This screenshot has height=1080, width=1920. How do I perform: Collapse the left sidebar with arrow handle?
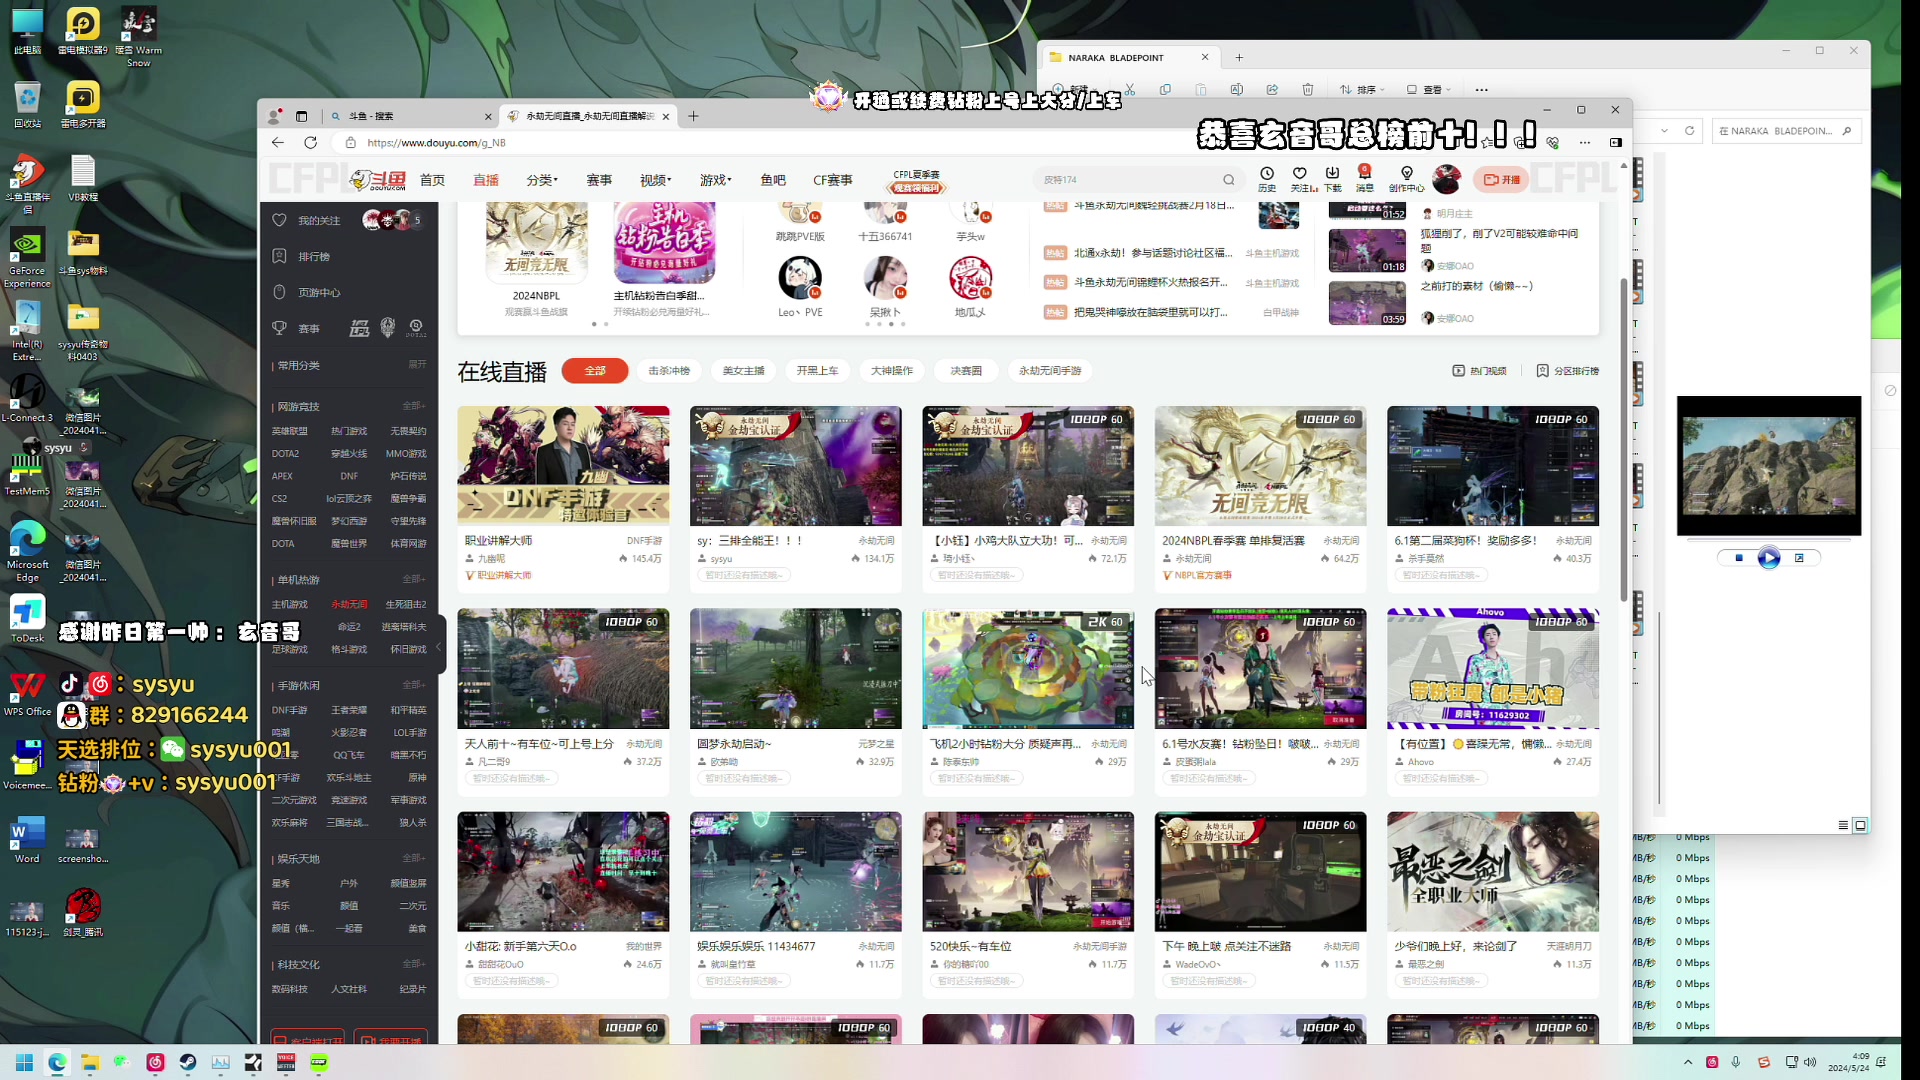pos(439,646)
